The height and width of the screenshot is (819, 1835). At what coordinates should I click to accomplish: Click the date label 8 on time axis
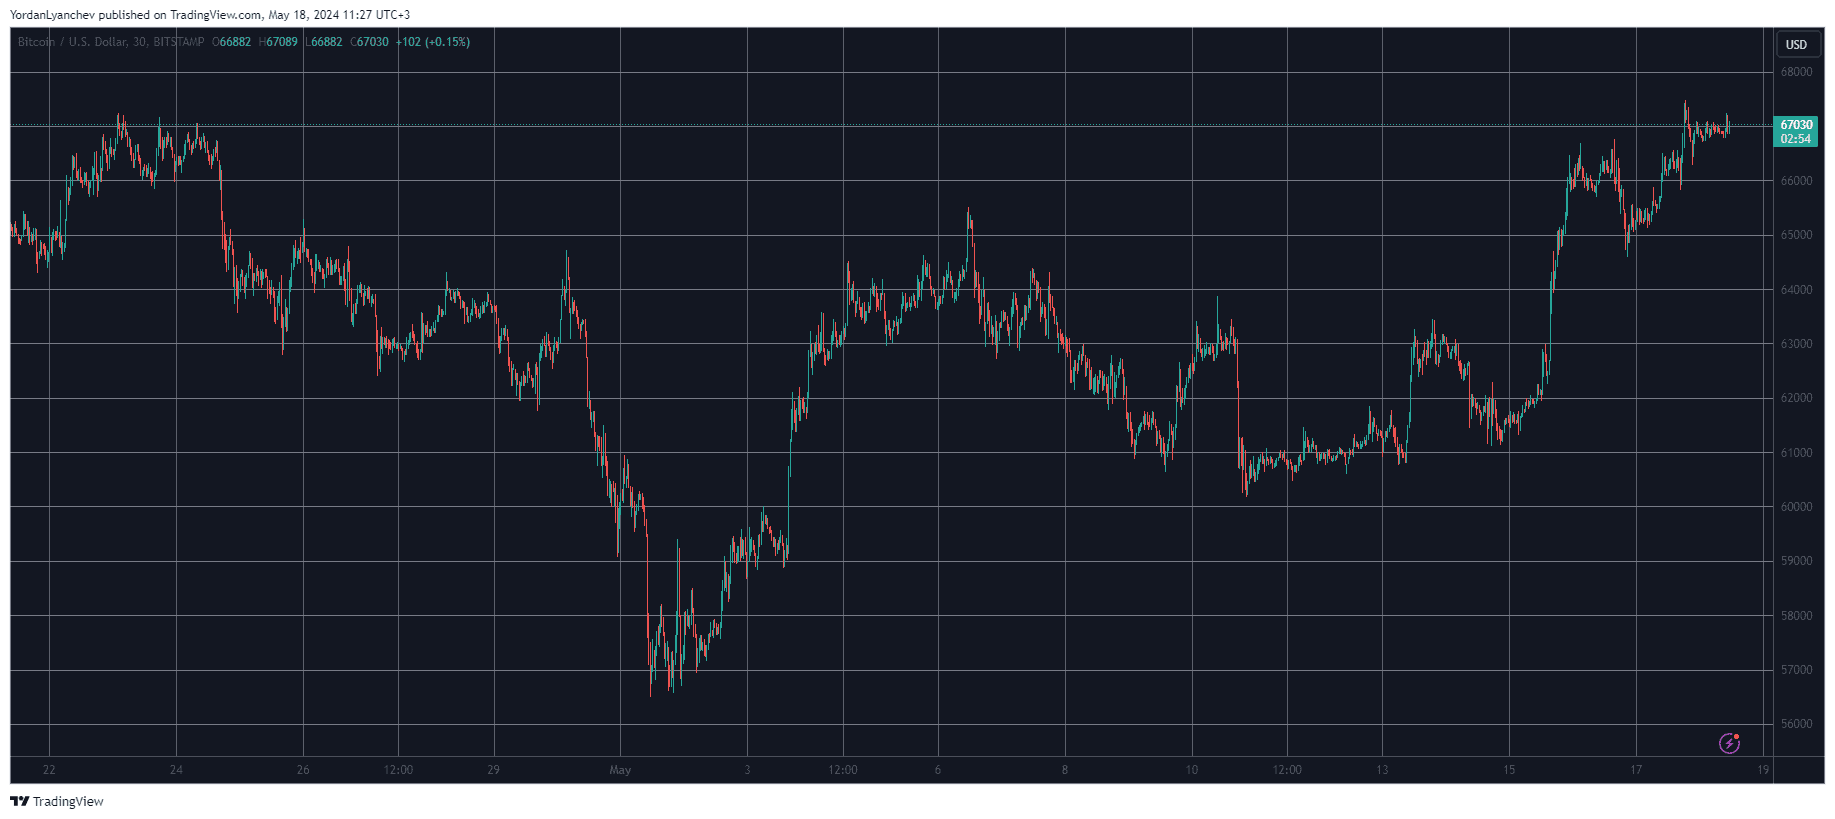coord(1065,770)
